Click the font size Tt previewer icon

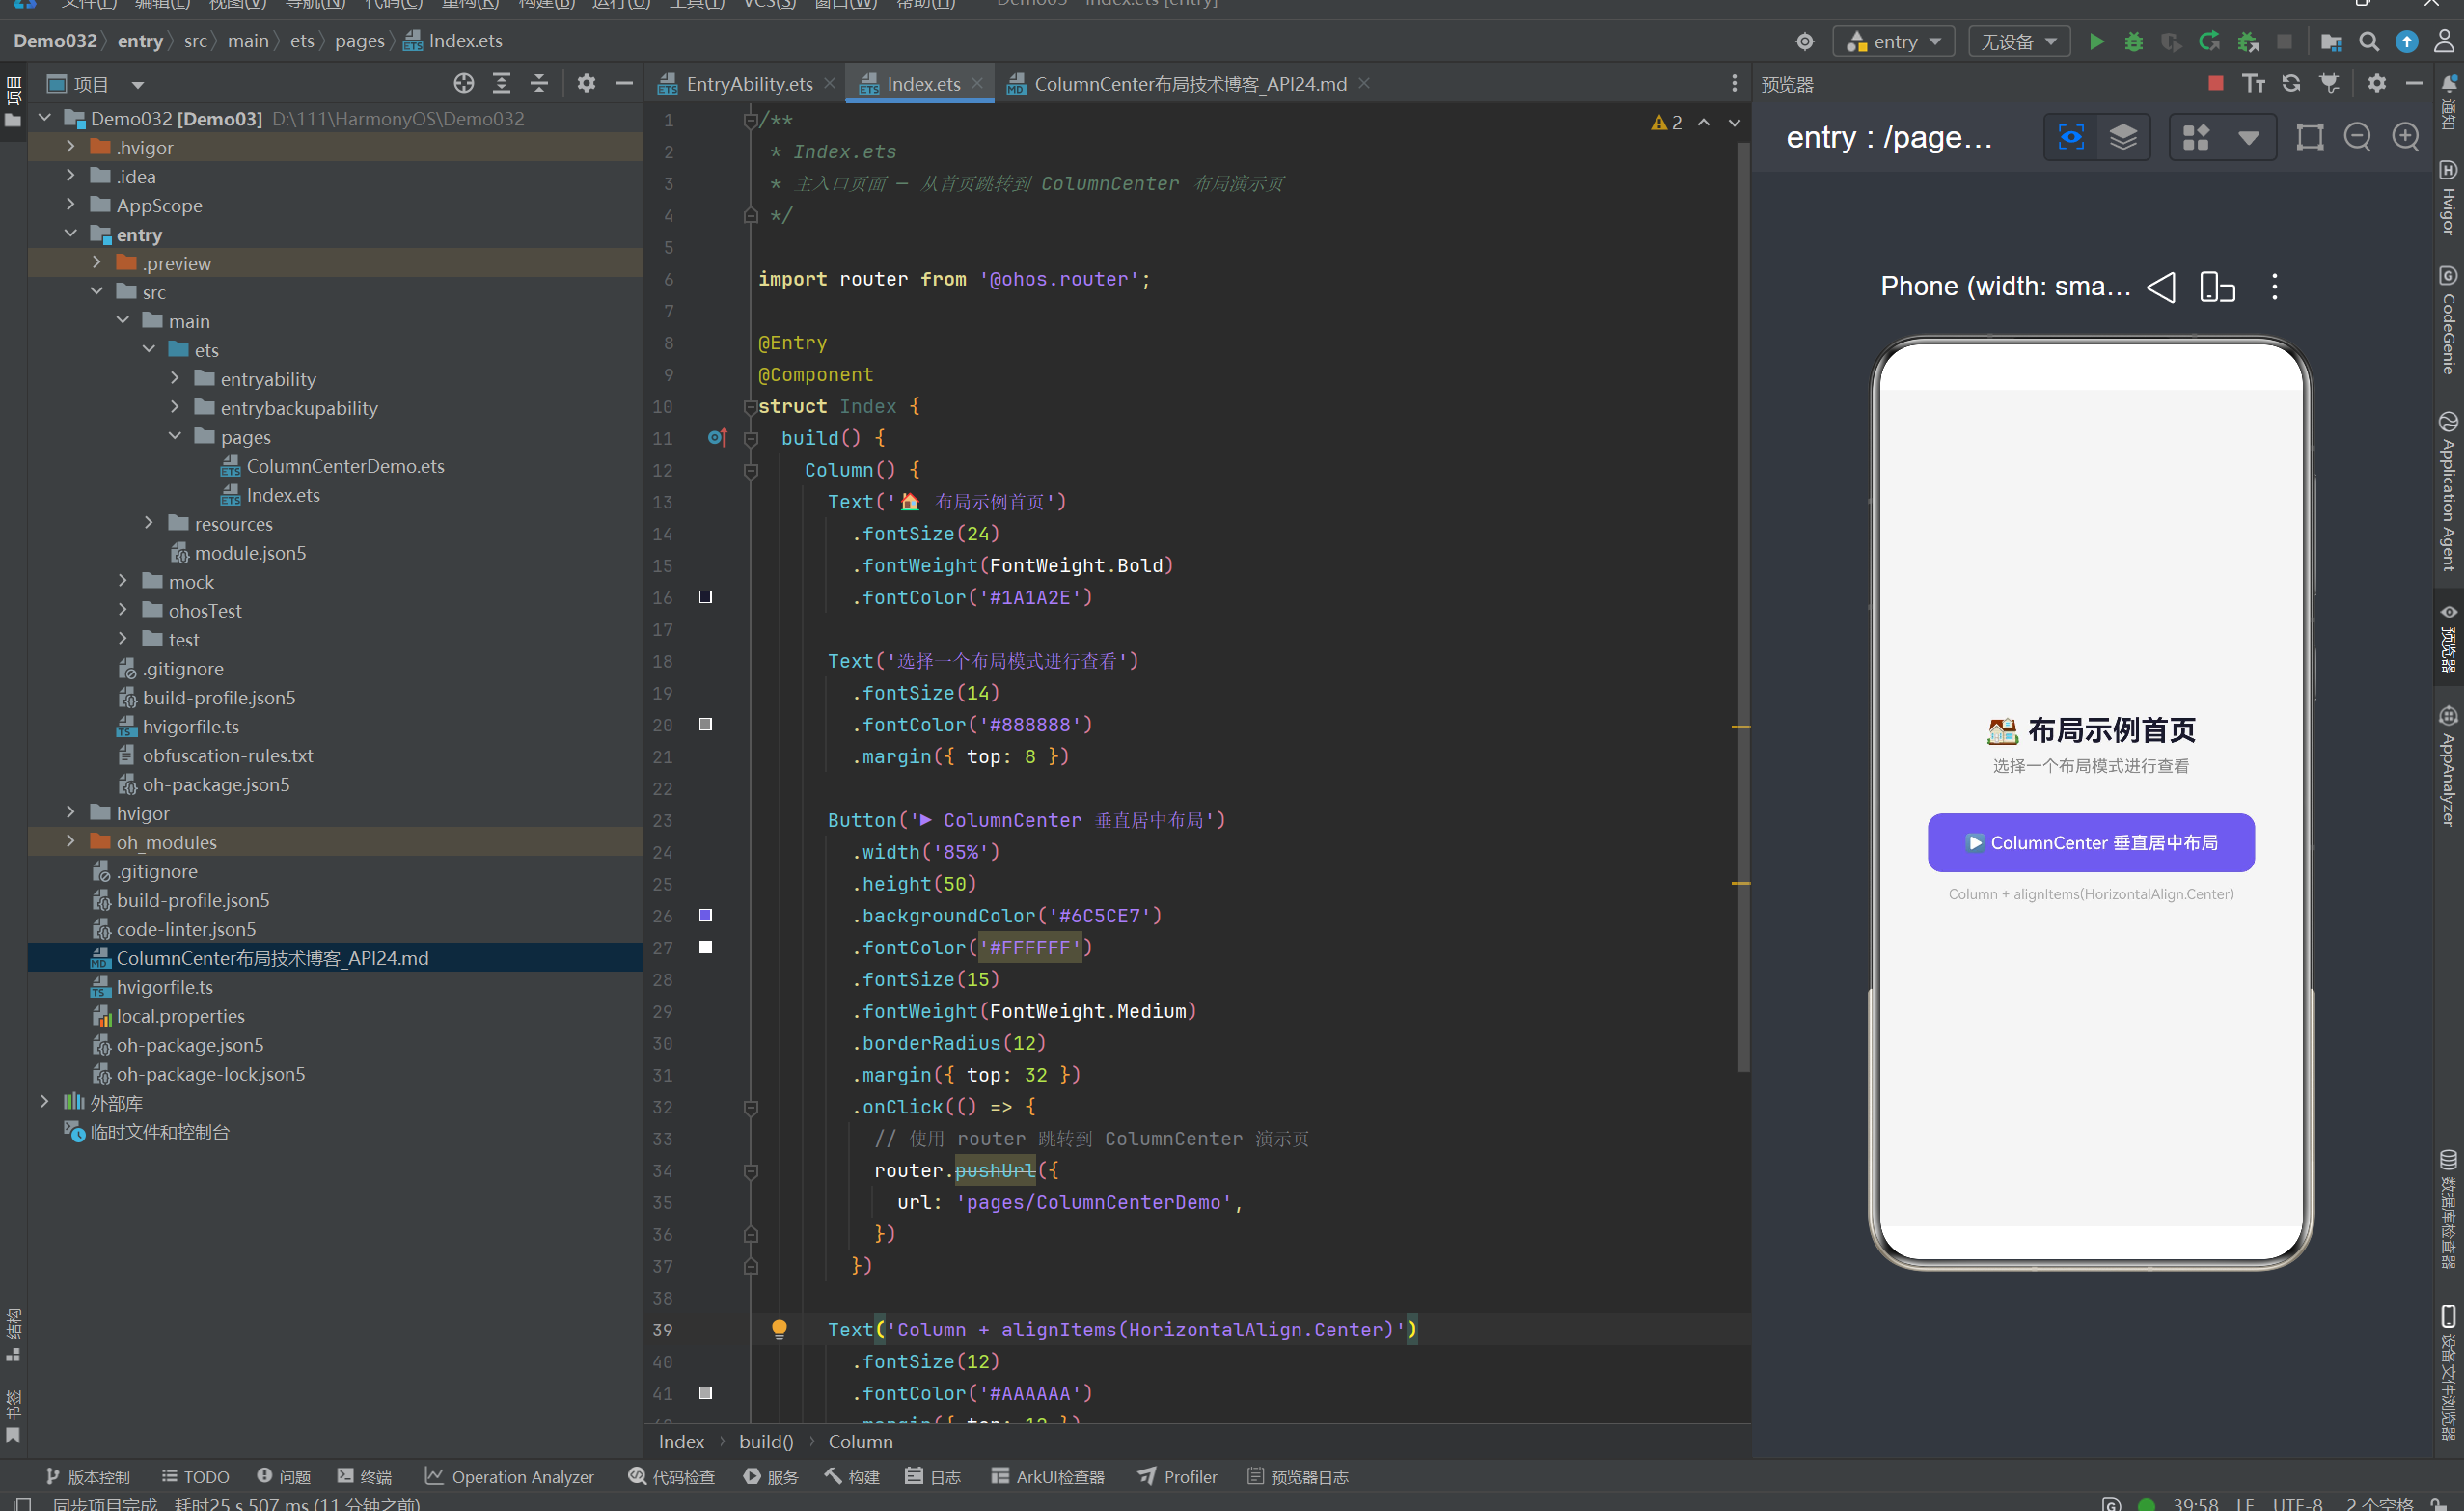(x=2253, y=83)
